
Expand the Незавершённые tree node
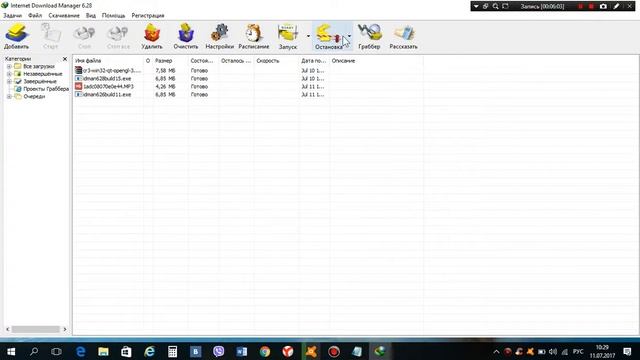[9, 74]
